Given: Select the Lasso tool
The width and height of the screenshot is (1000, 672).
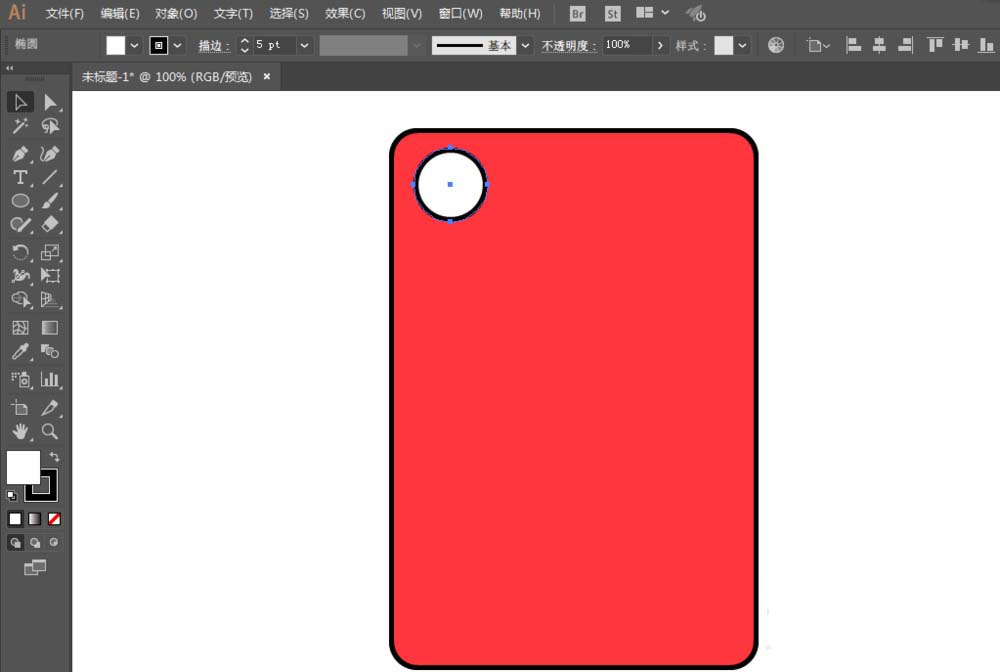Looking at the screenshot, I should (50, 126).
